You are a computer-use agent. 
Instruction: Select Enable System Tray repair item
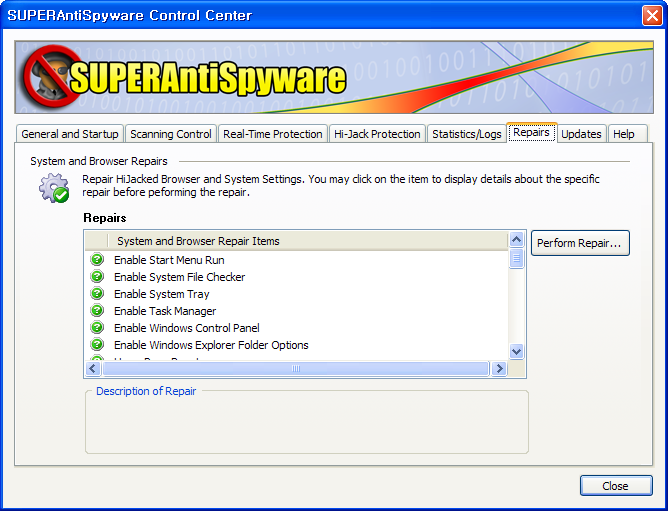(161, 294)
